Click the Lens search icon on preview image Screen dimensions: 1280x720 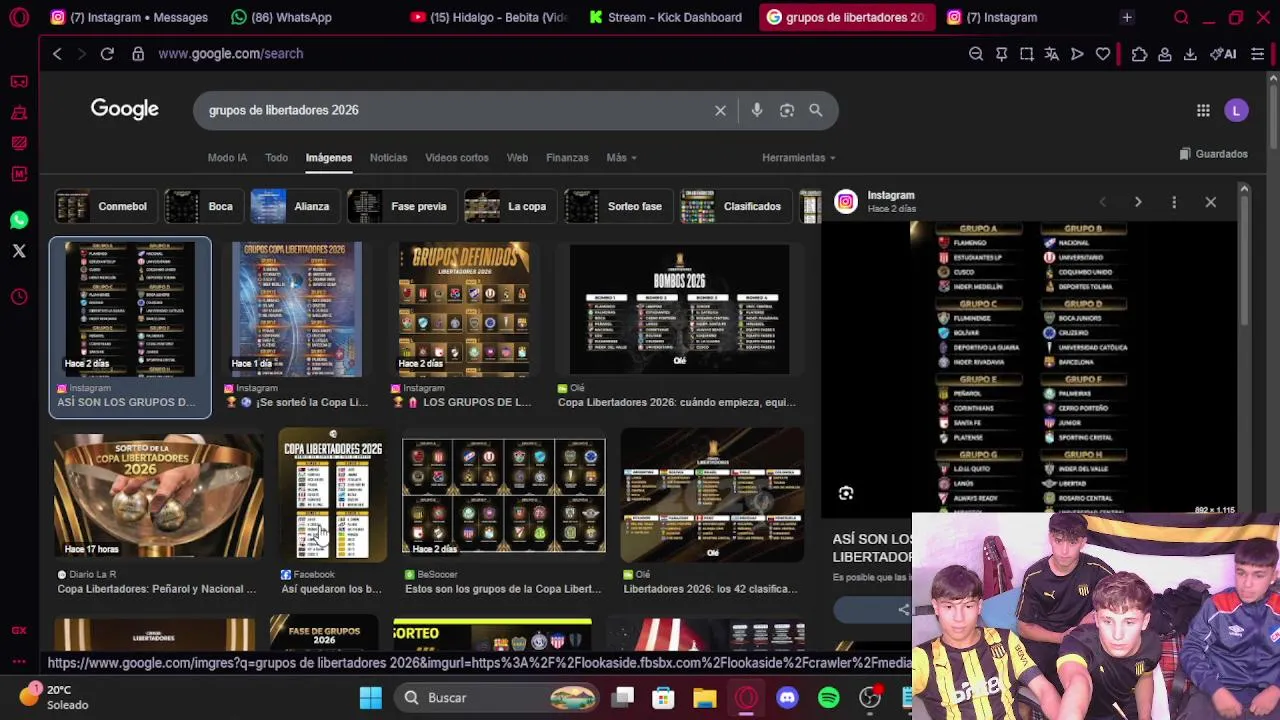click(x=846, y=493)
